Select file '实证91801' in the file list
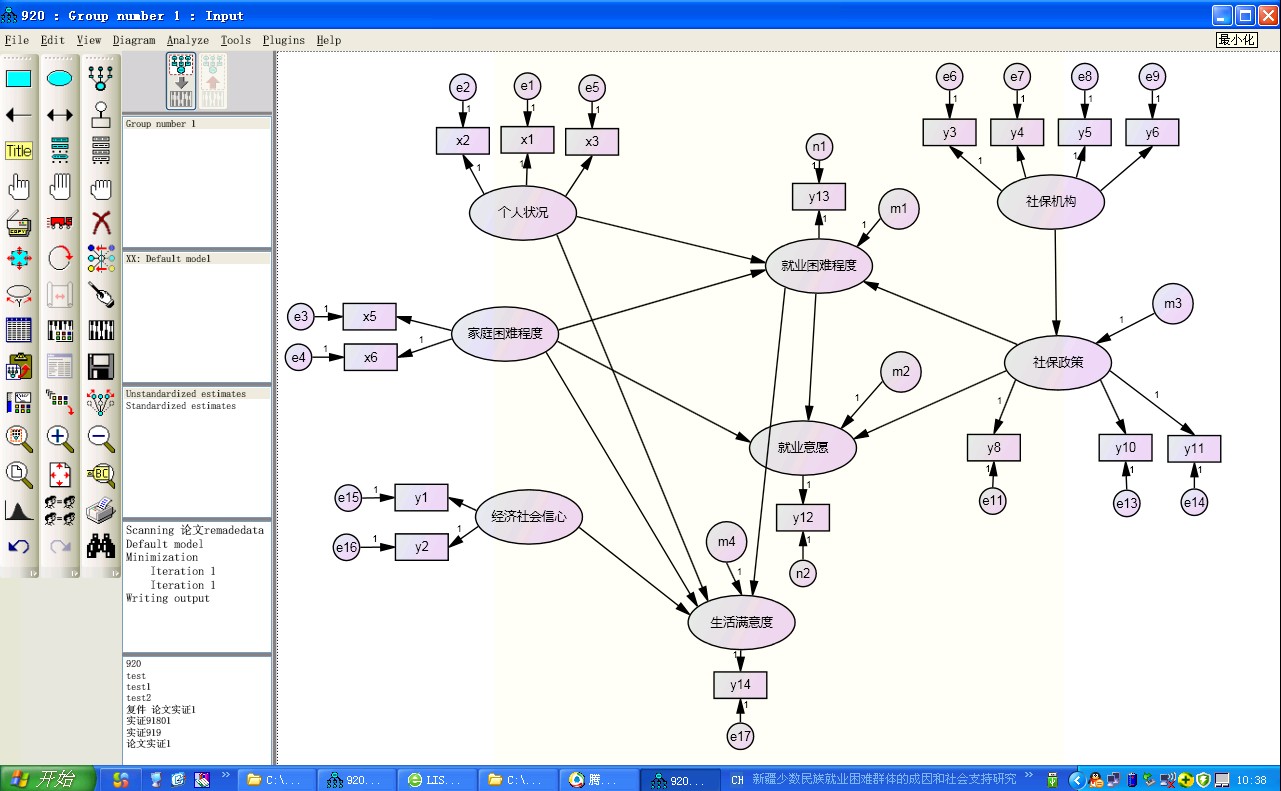1281x791 pixels. click(146, 721)
